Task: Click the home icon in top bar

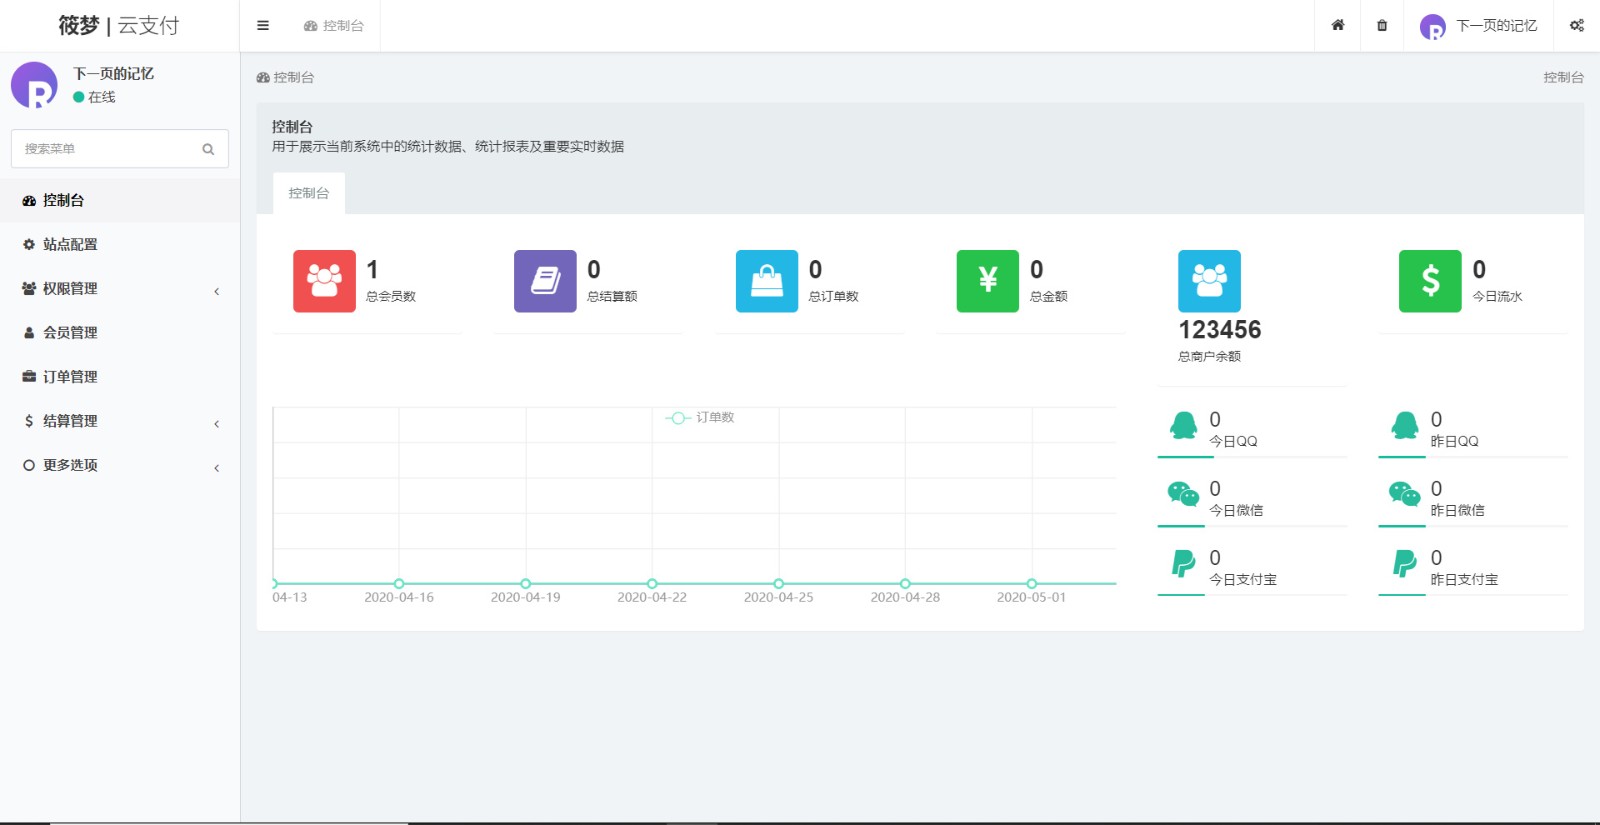Action: click(1337, 26)
